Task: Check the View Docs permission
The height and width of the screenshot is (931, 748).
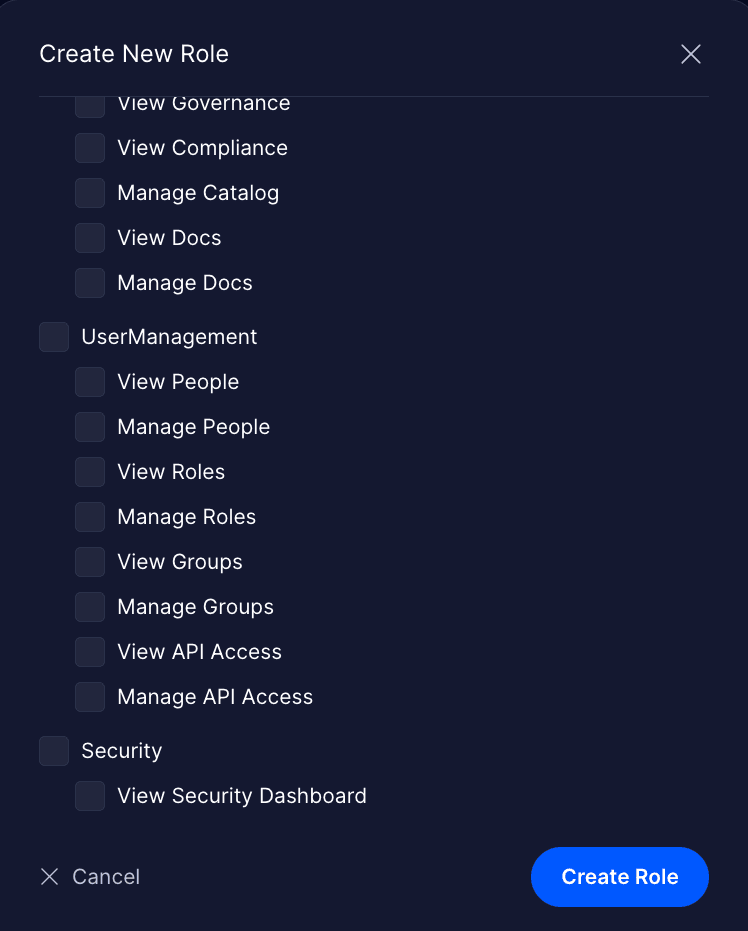Action: [x=89, y=237]
